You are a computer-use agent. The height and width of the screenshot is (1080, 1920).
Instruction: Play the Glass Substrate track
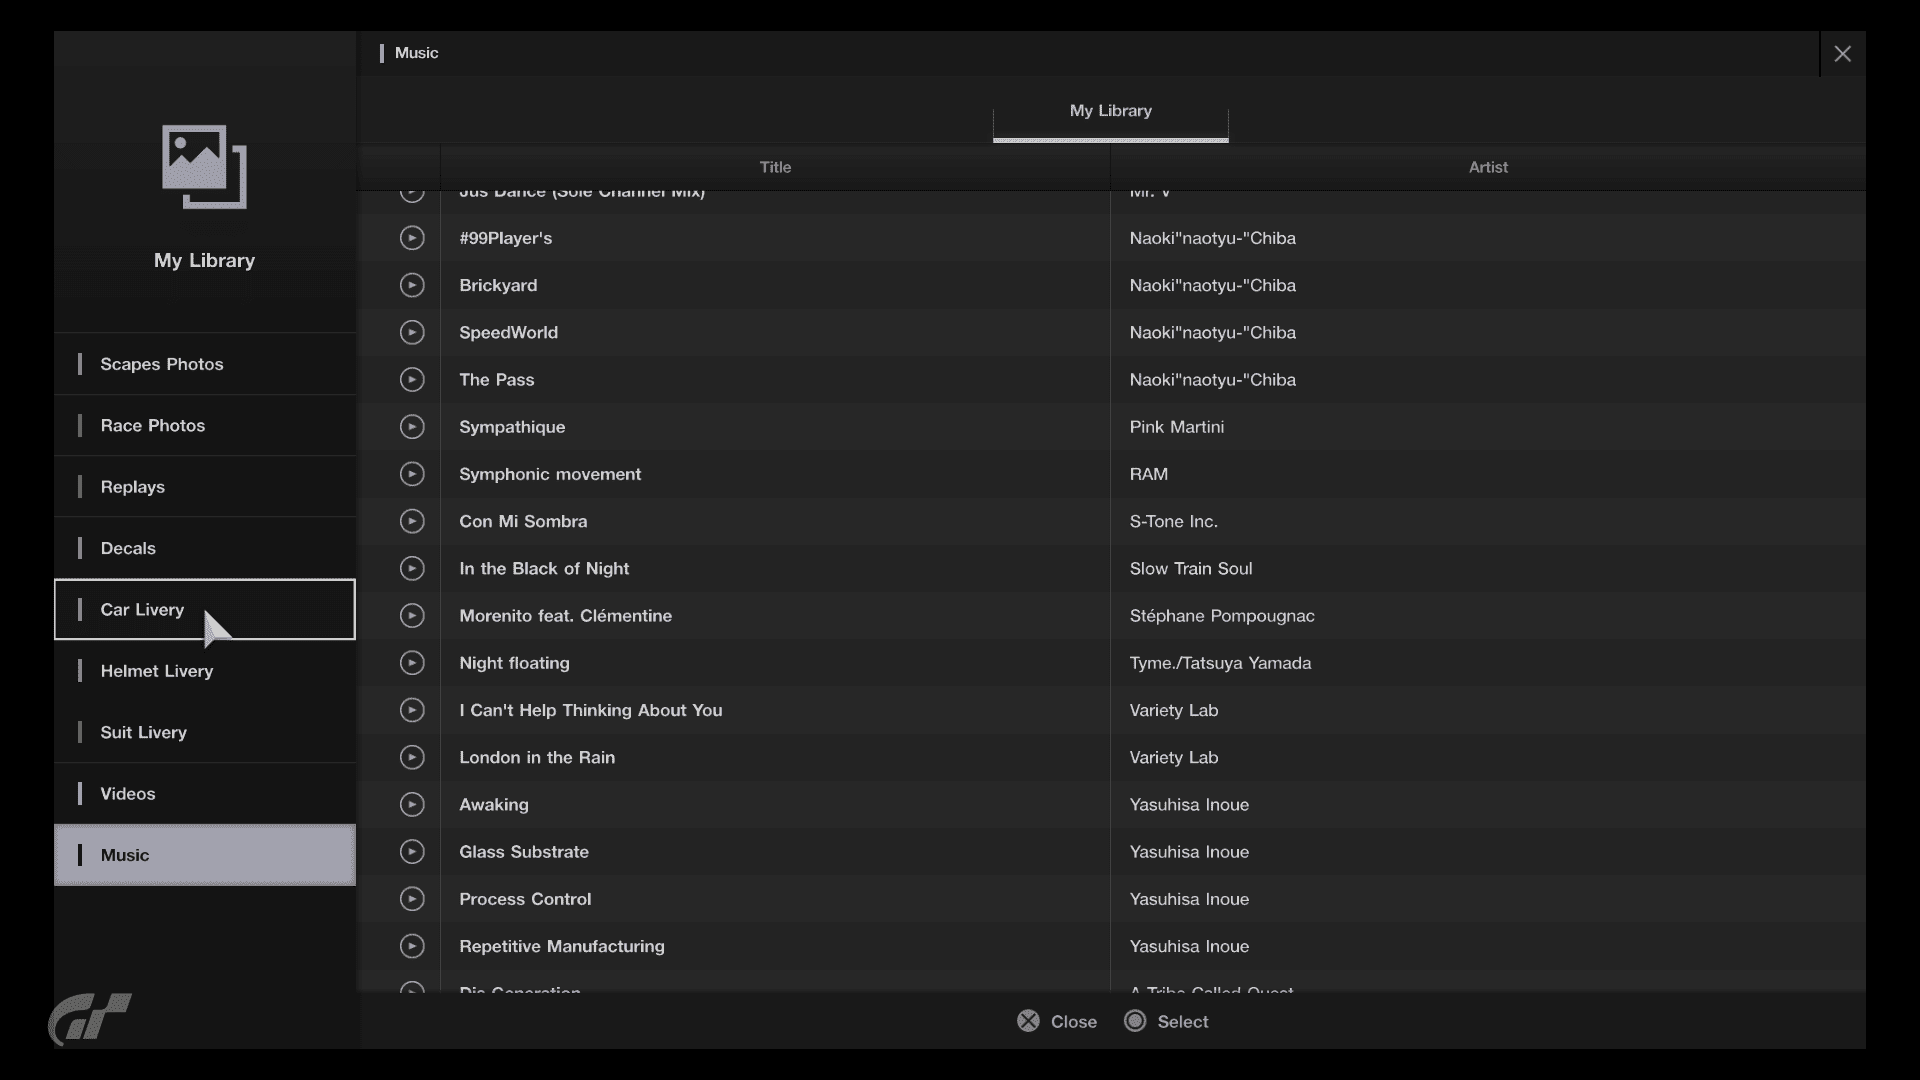click(412, 852)
